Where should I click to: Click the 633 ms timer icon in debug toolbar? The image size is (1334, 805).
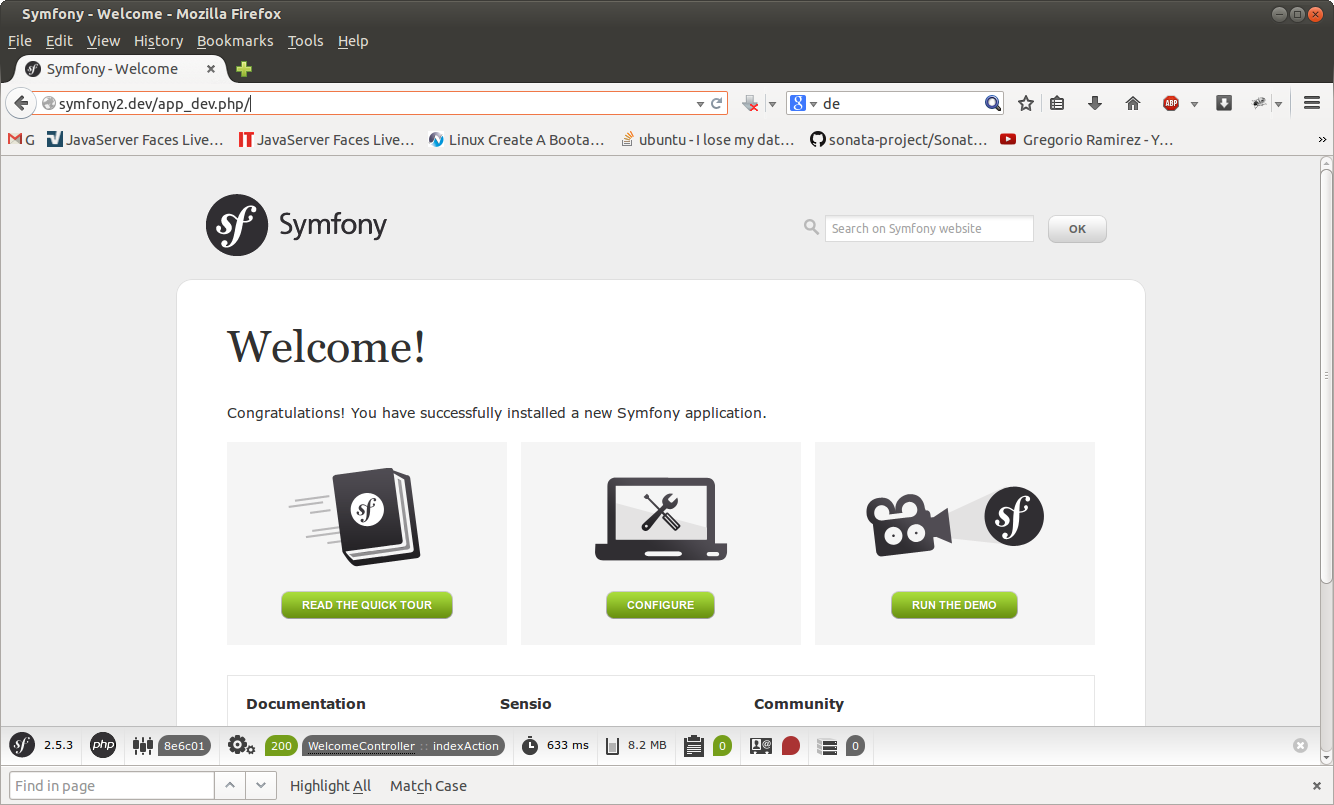pos(528,745)
